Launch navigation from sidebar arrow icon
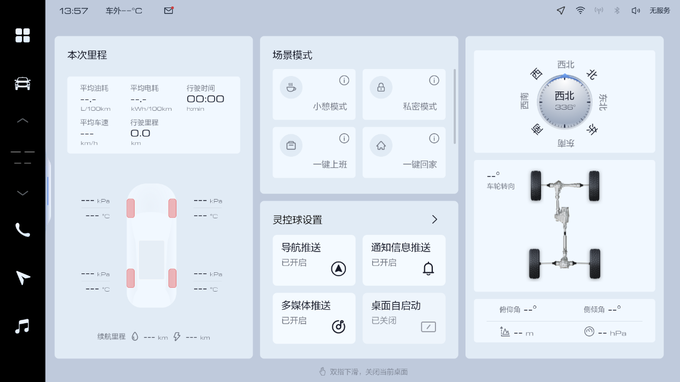Screen dimensions: 680x382 tap(23, 278)
